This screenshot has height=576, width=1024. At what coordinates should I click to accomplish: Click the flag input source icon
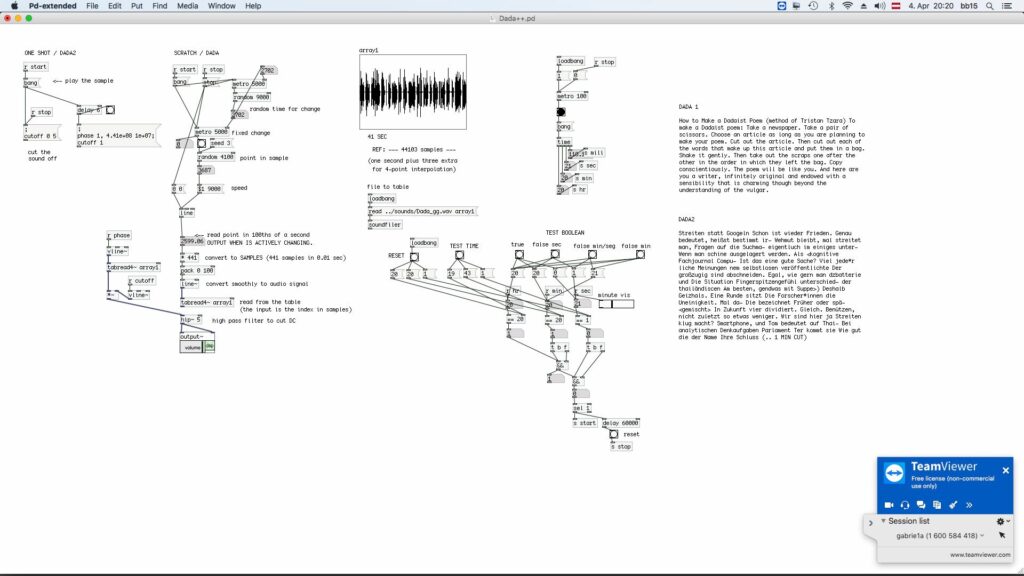click(896, 6)
